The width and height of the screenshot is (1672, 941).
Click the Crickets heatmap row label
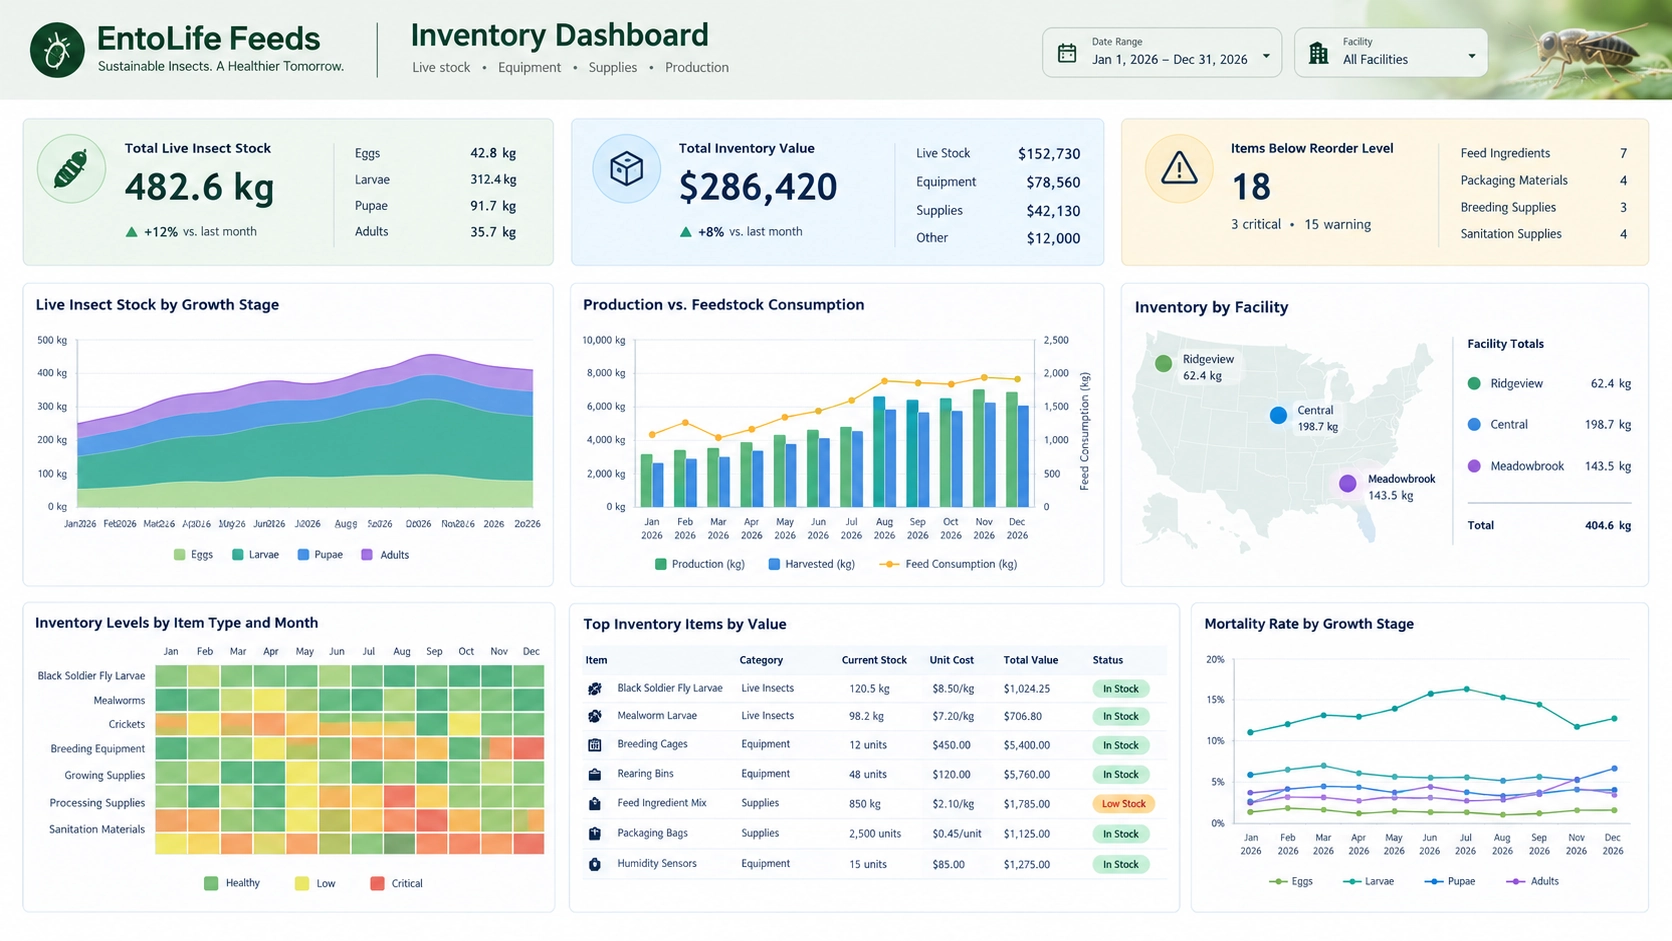point(127,725)
